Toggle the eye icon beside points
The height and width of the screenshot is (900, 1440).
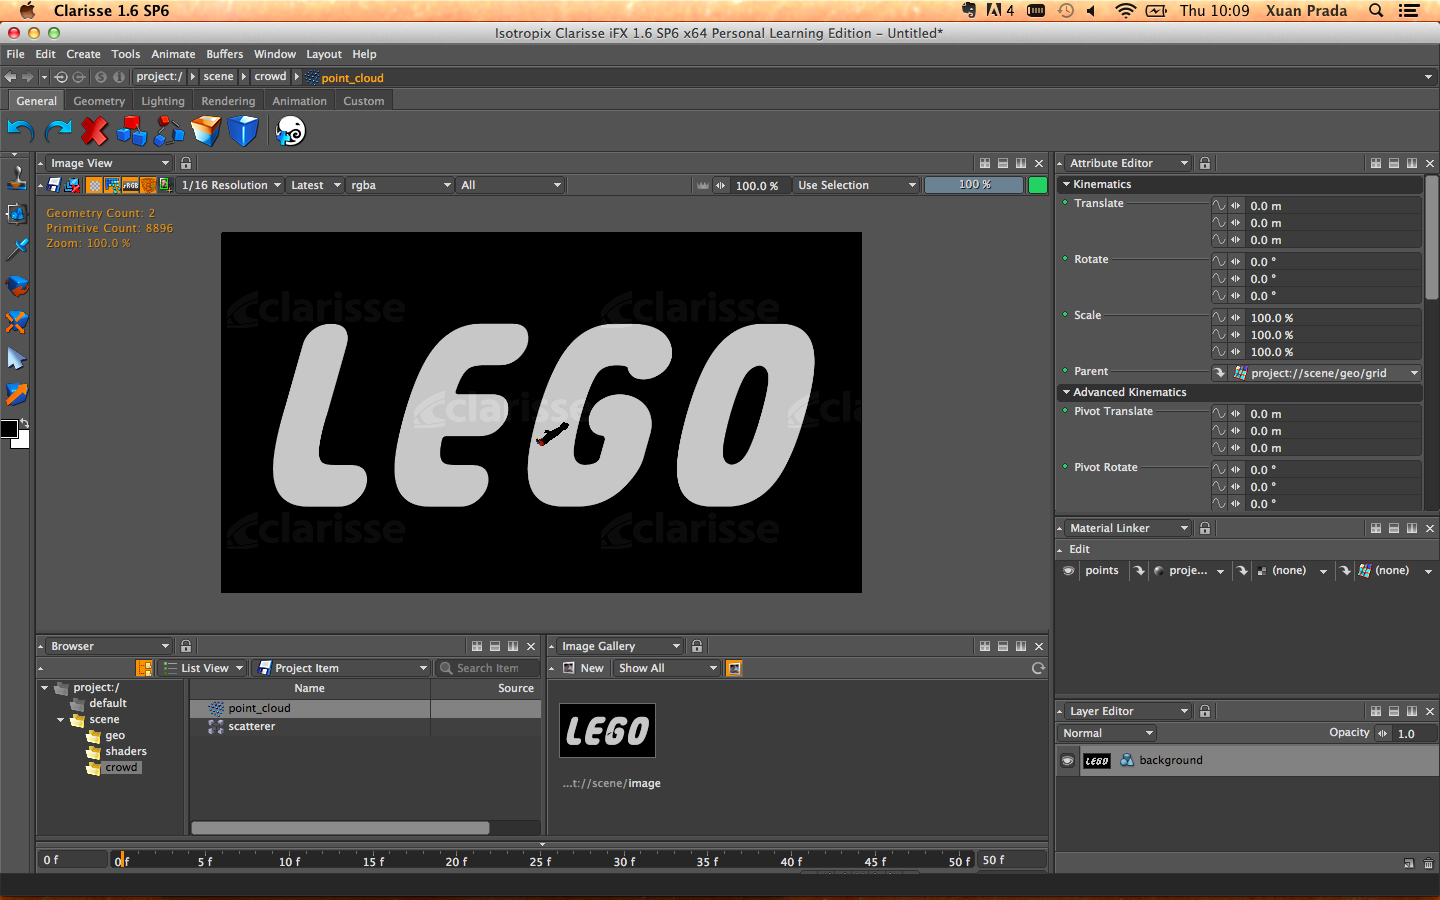[1068, 571]
